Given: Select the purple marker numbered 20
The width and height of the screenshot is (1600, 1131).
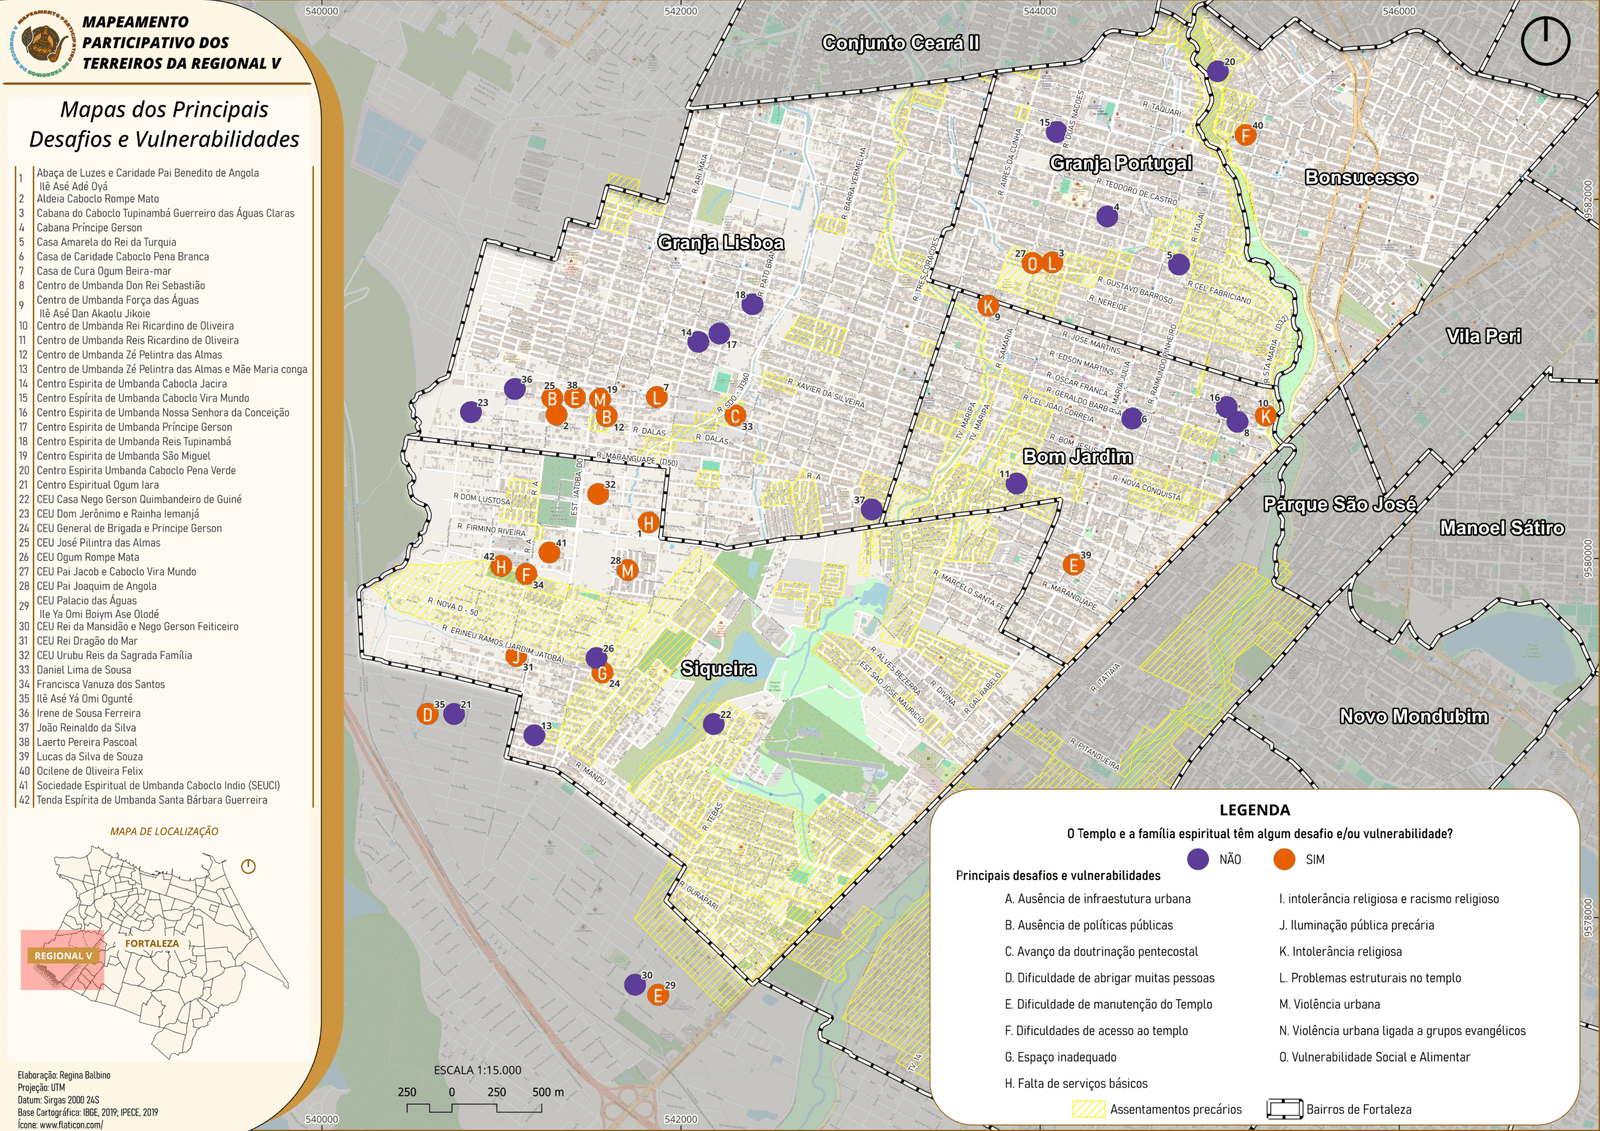Looking at the screenshot, I should pos(1217,71).
